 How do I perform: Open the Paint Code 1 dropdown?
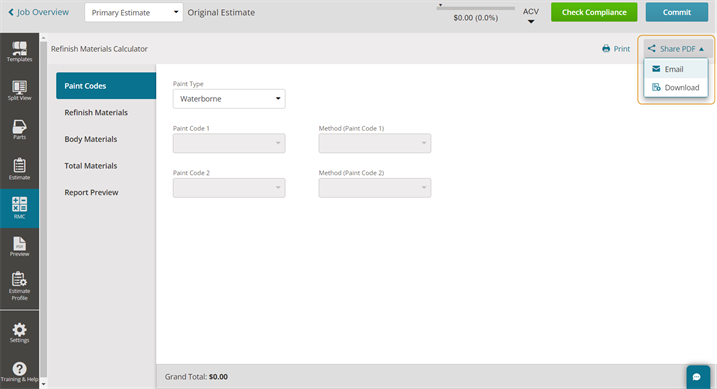click(229, 143)
